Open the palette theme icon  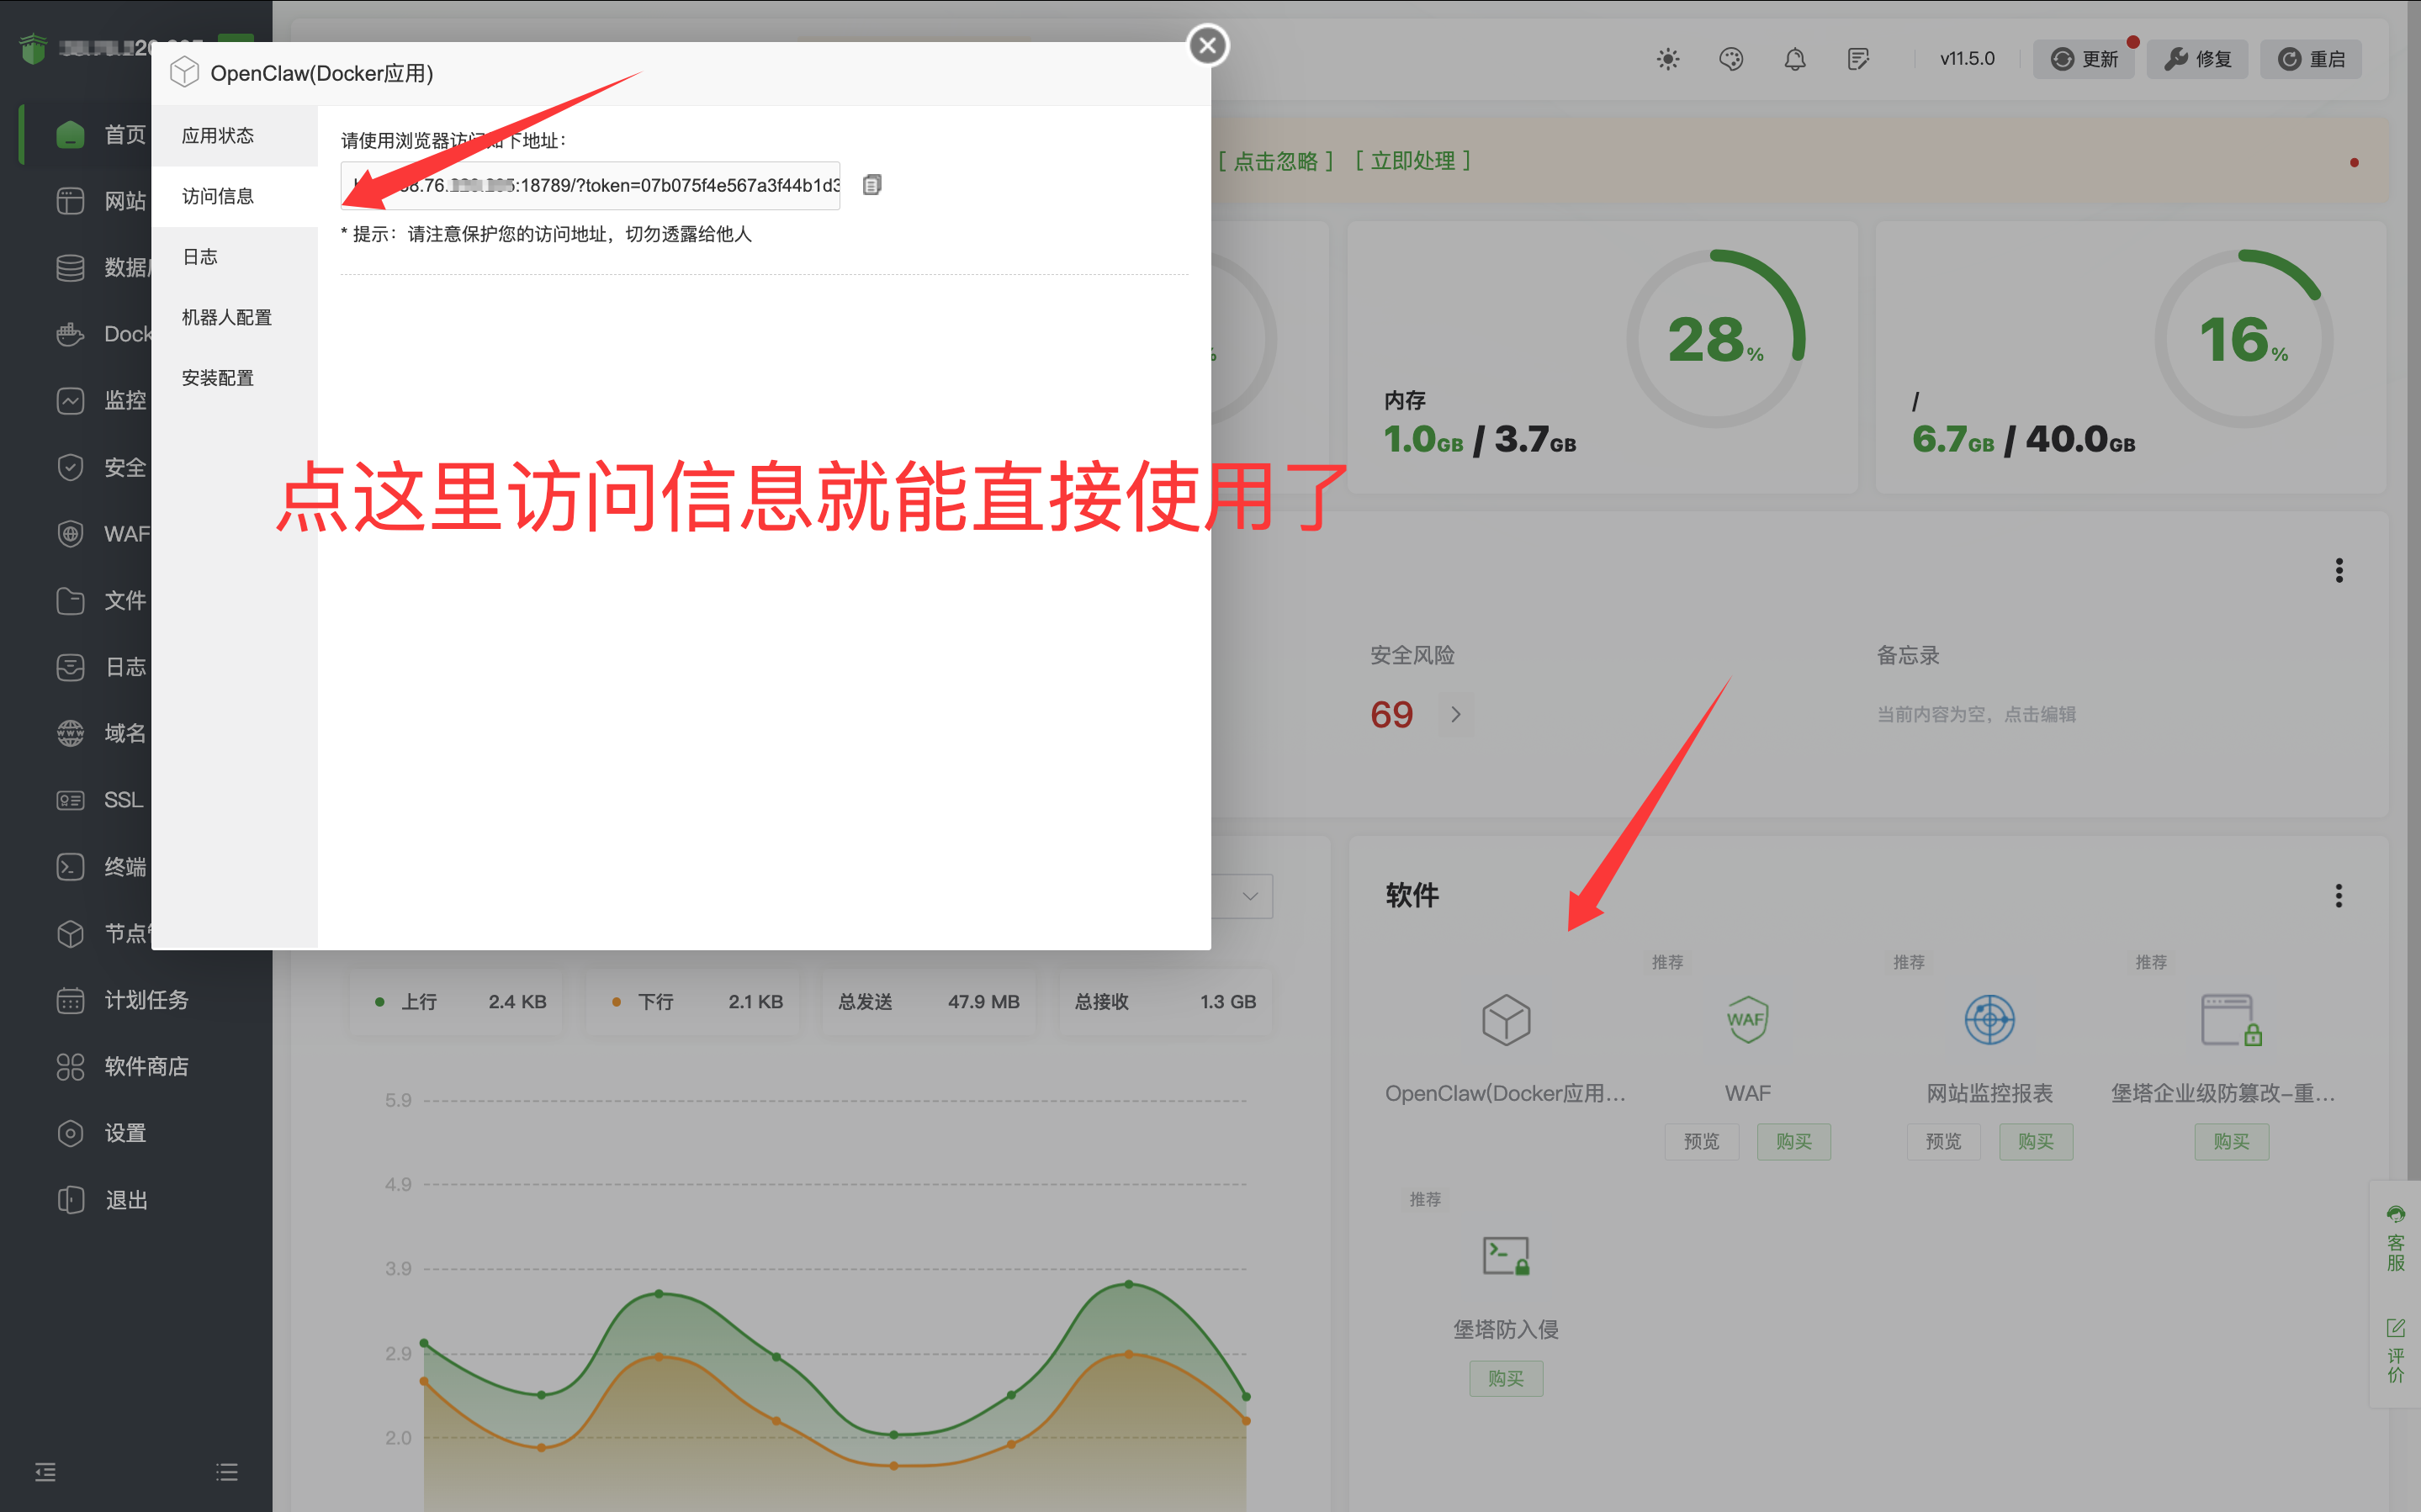[x=1731, y=59]
